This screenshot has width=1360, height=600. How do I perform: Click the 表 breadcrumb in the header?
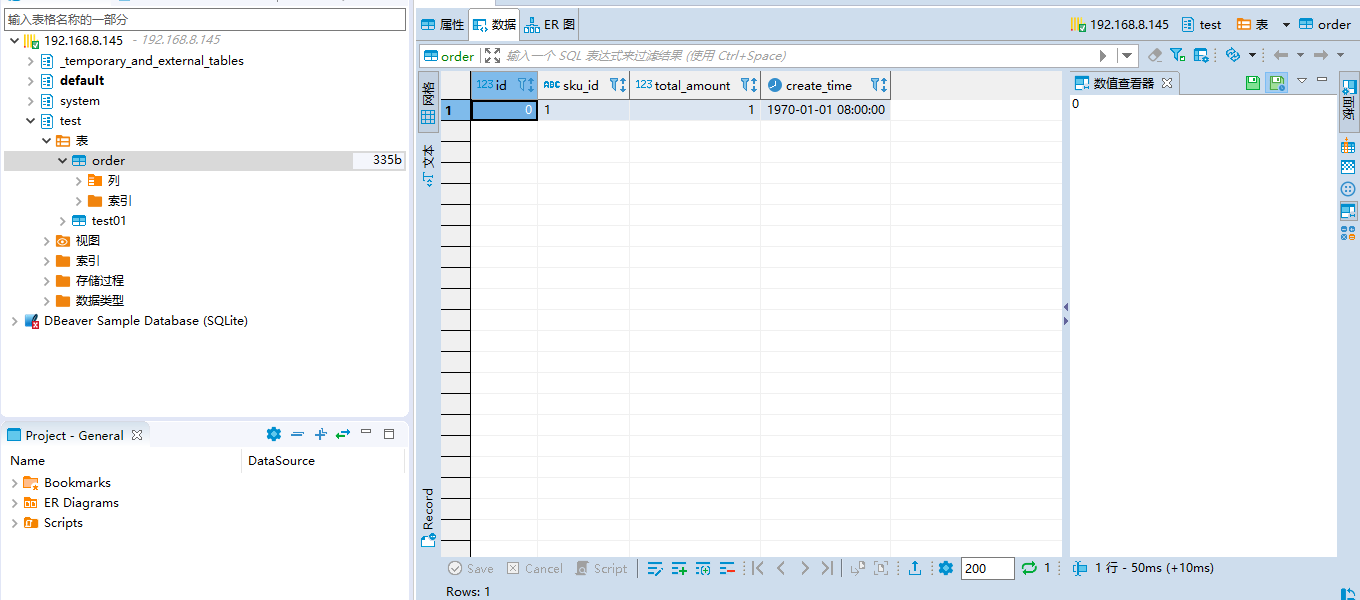1253,25
